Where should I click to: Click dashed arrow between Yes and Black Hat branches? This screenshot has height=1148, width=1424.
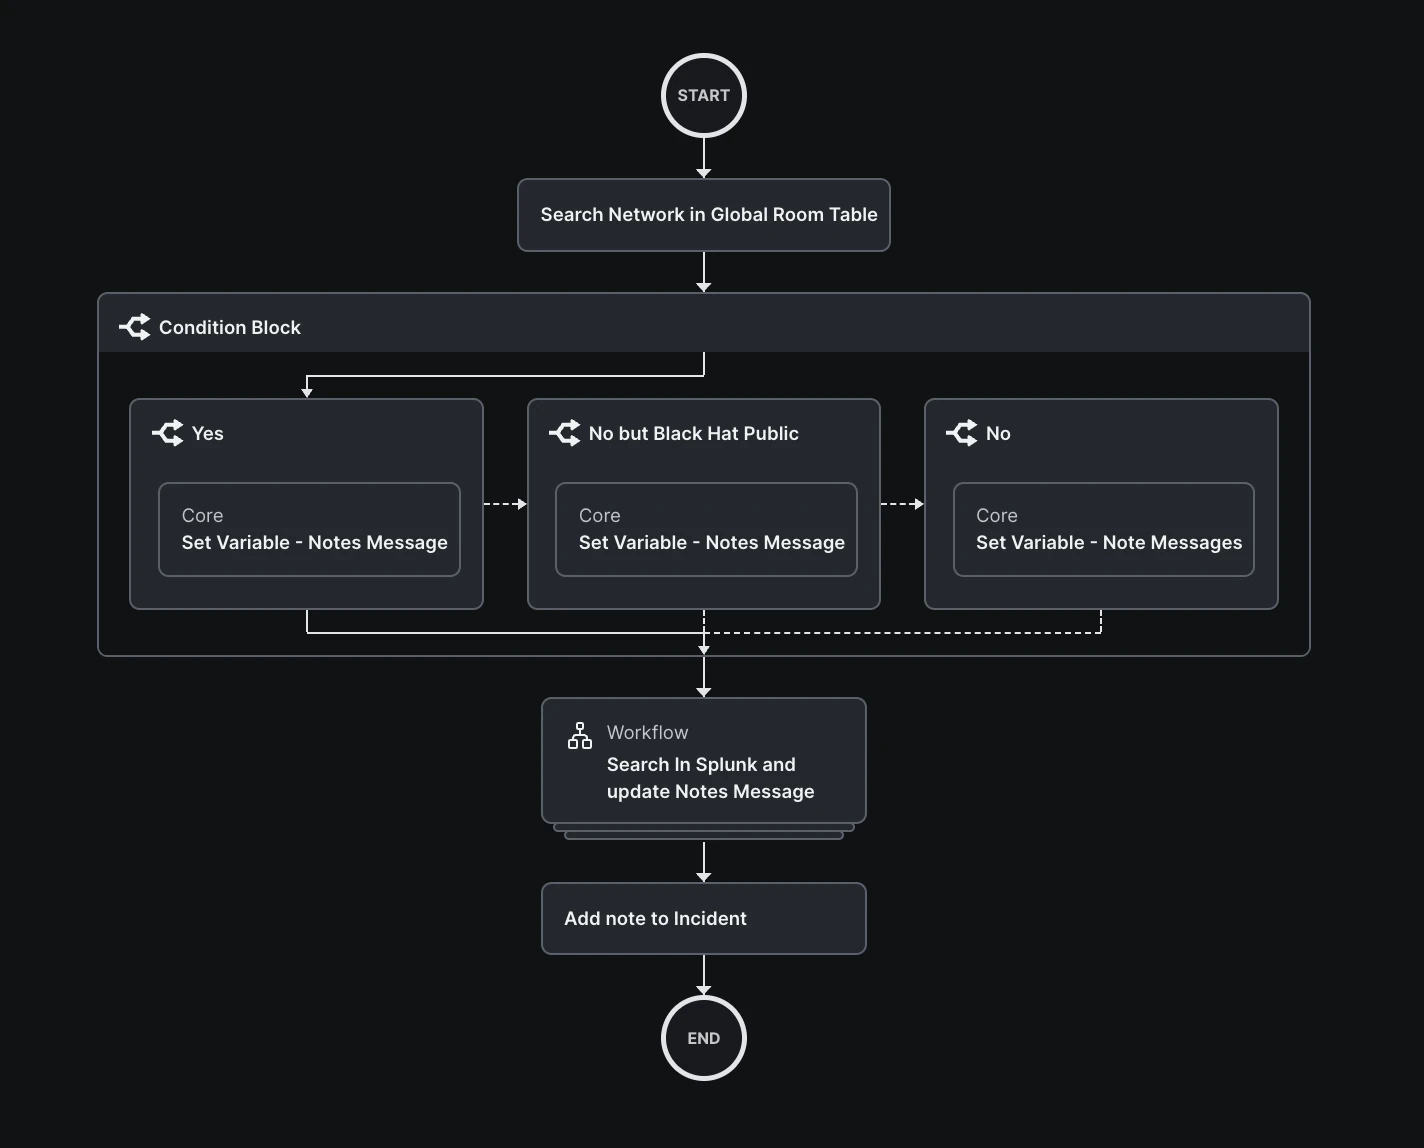click(505, 504)
